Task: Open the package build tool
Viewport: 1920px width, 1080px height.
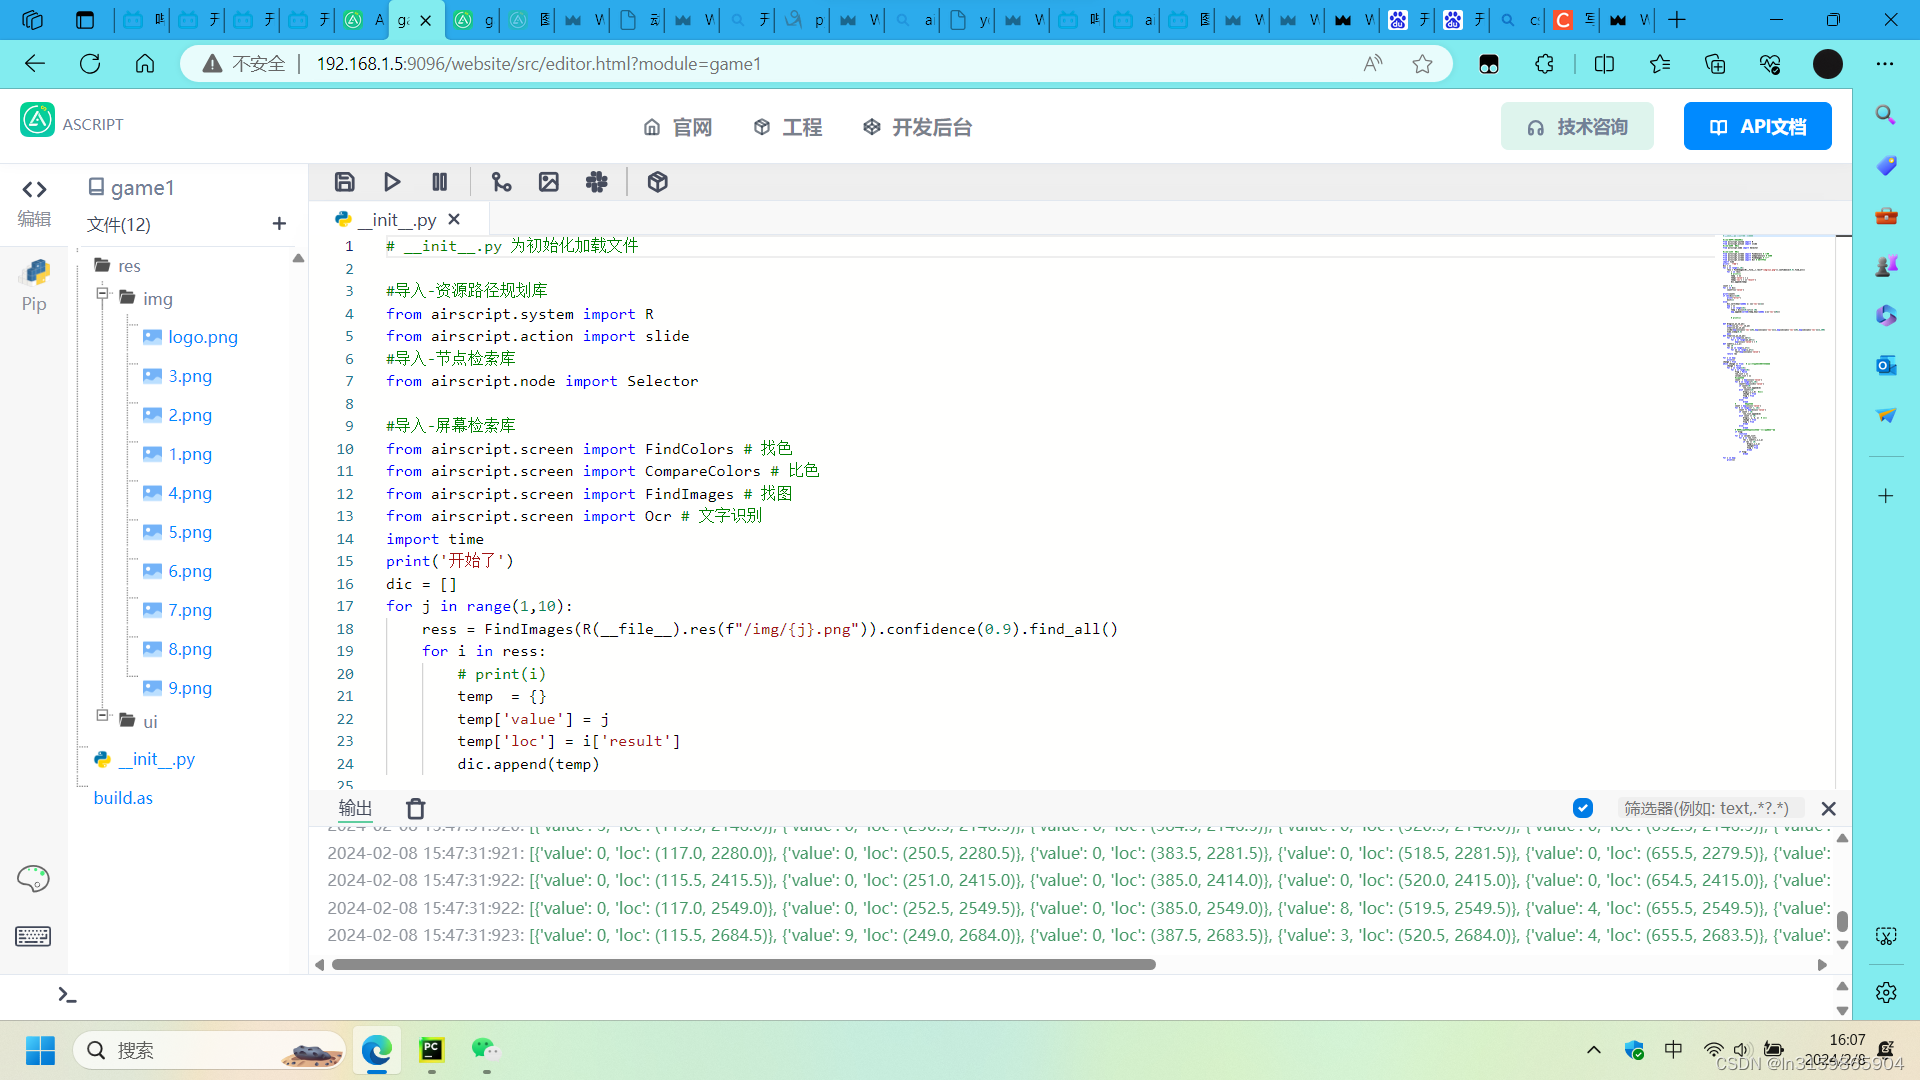Action: pyautogui.click(x=657, y=181)
